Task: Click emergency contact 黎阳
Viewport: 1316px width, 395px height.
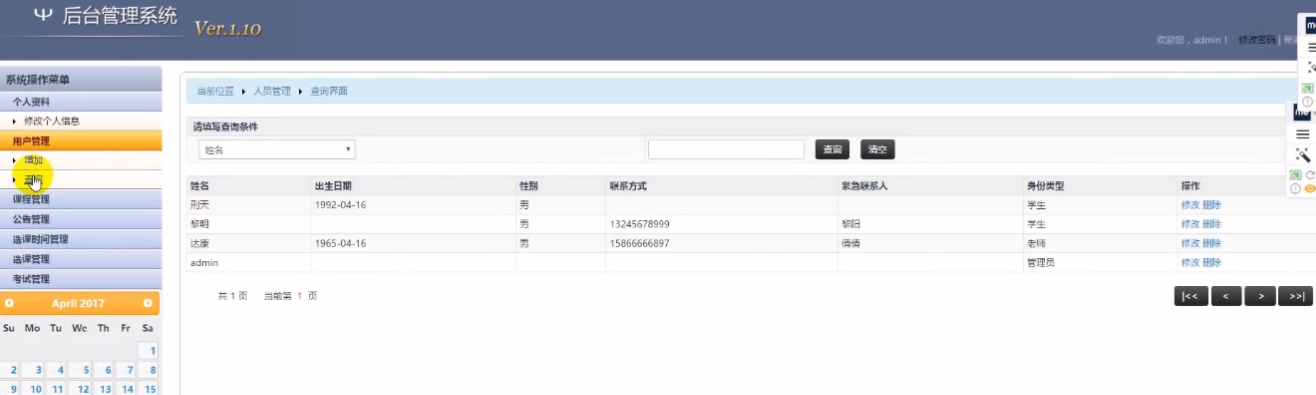Action: 851,224
